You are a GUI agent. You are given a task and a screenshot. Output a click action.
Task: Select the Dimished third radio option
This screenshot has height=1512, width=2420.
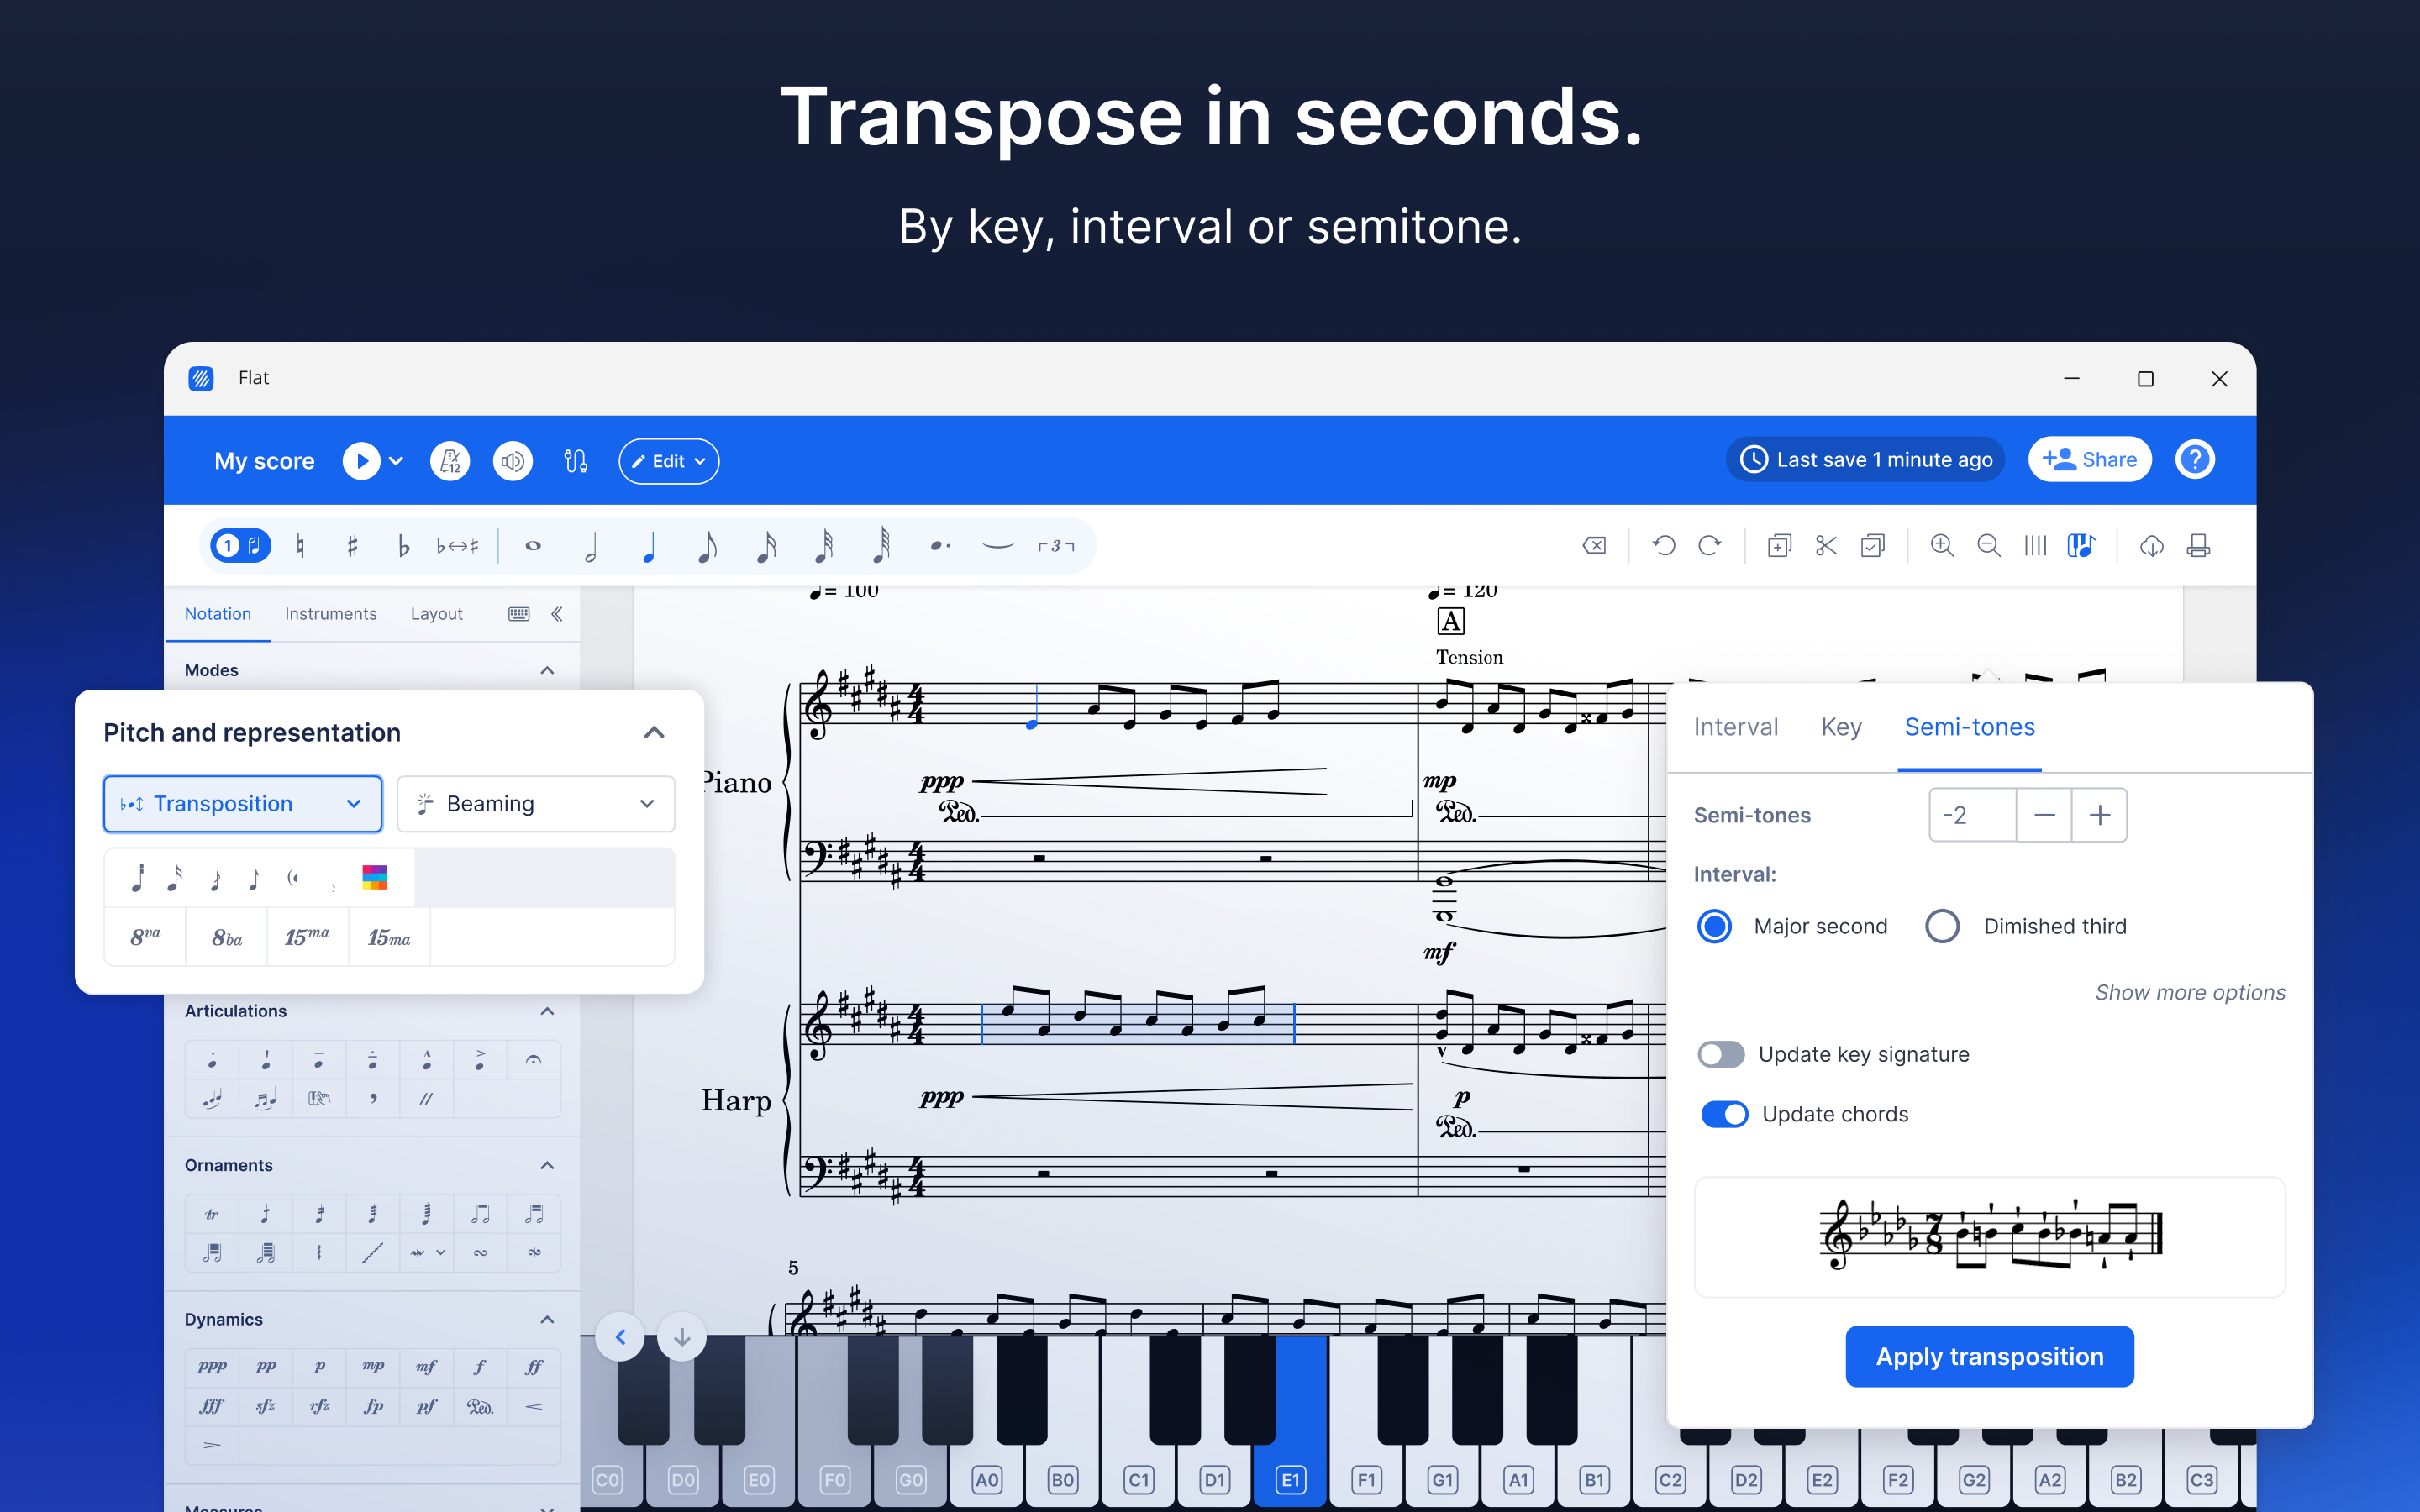click(x=1943, y=926)
